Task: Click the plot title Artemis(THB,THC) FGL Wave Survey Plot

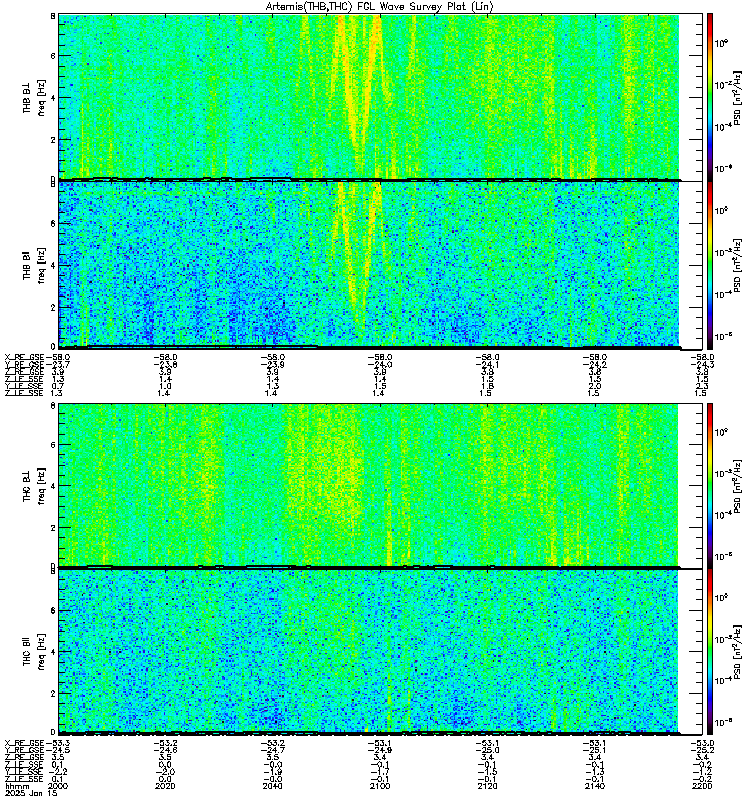Action: pyautogui.click(x=380, y=7)
